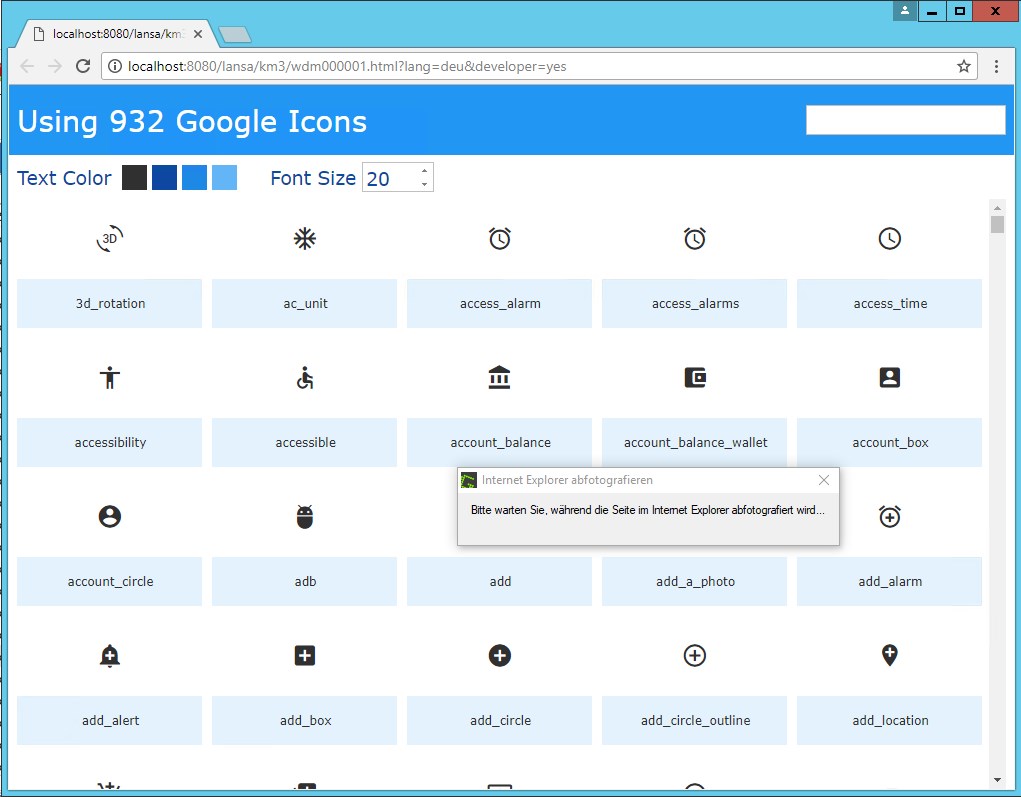Click the add_alert bell icon

[110, 655]
